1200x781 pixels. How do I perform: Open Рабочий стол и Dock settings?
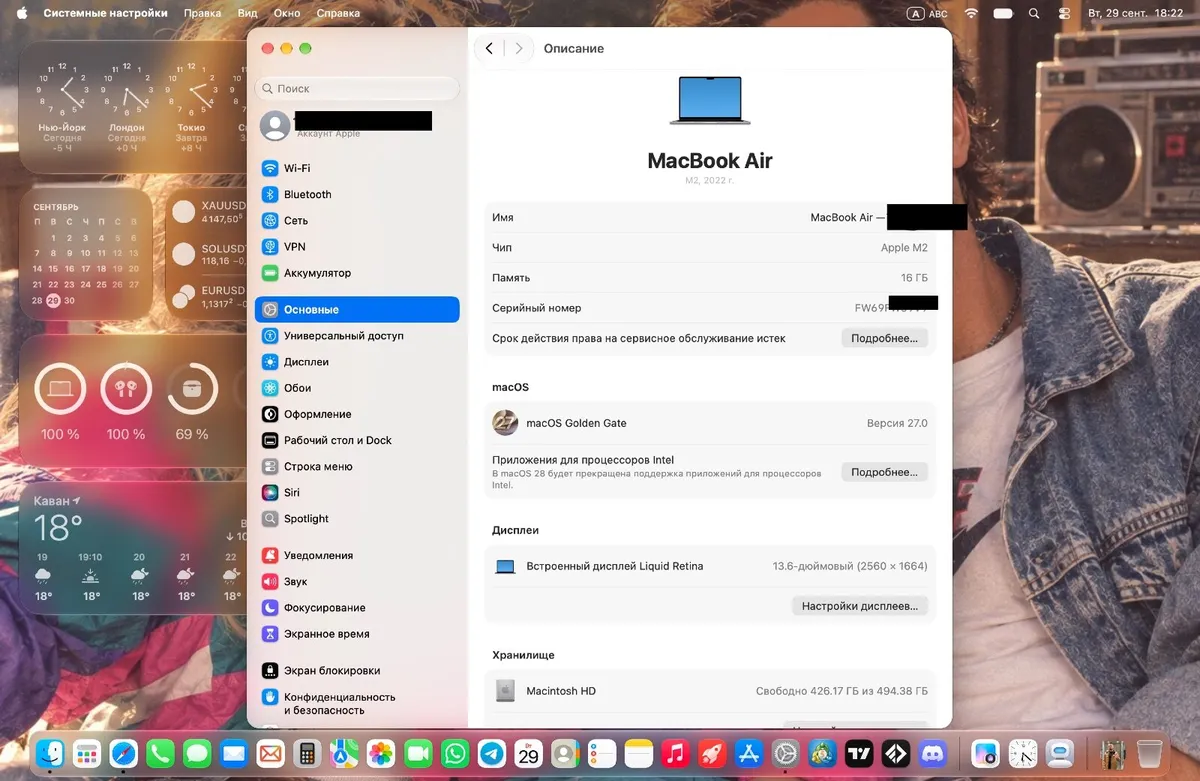[357, 440]
